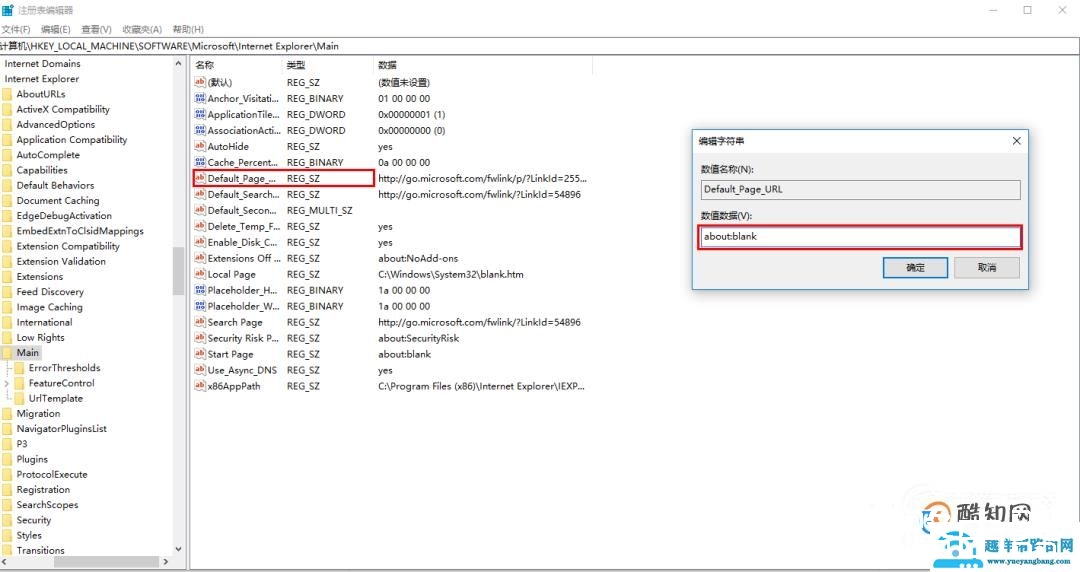Screen dimensions: 1080x572
Task: Select the Default_Secon... value row
Action: point(391,210)
